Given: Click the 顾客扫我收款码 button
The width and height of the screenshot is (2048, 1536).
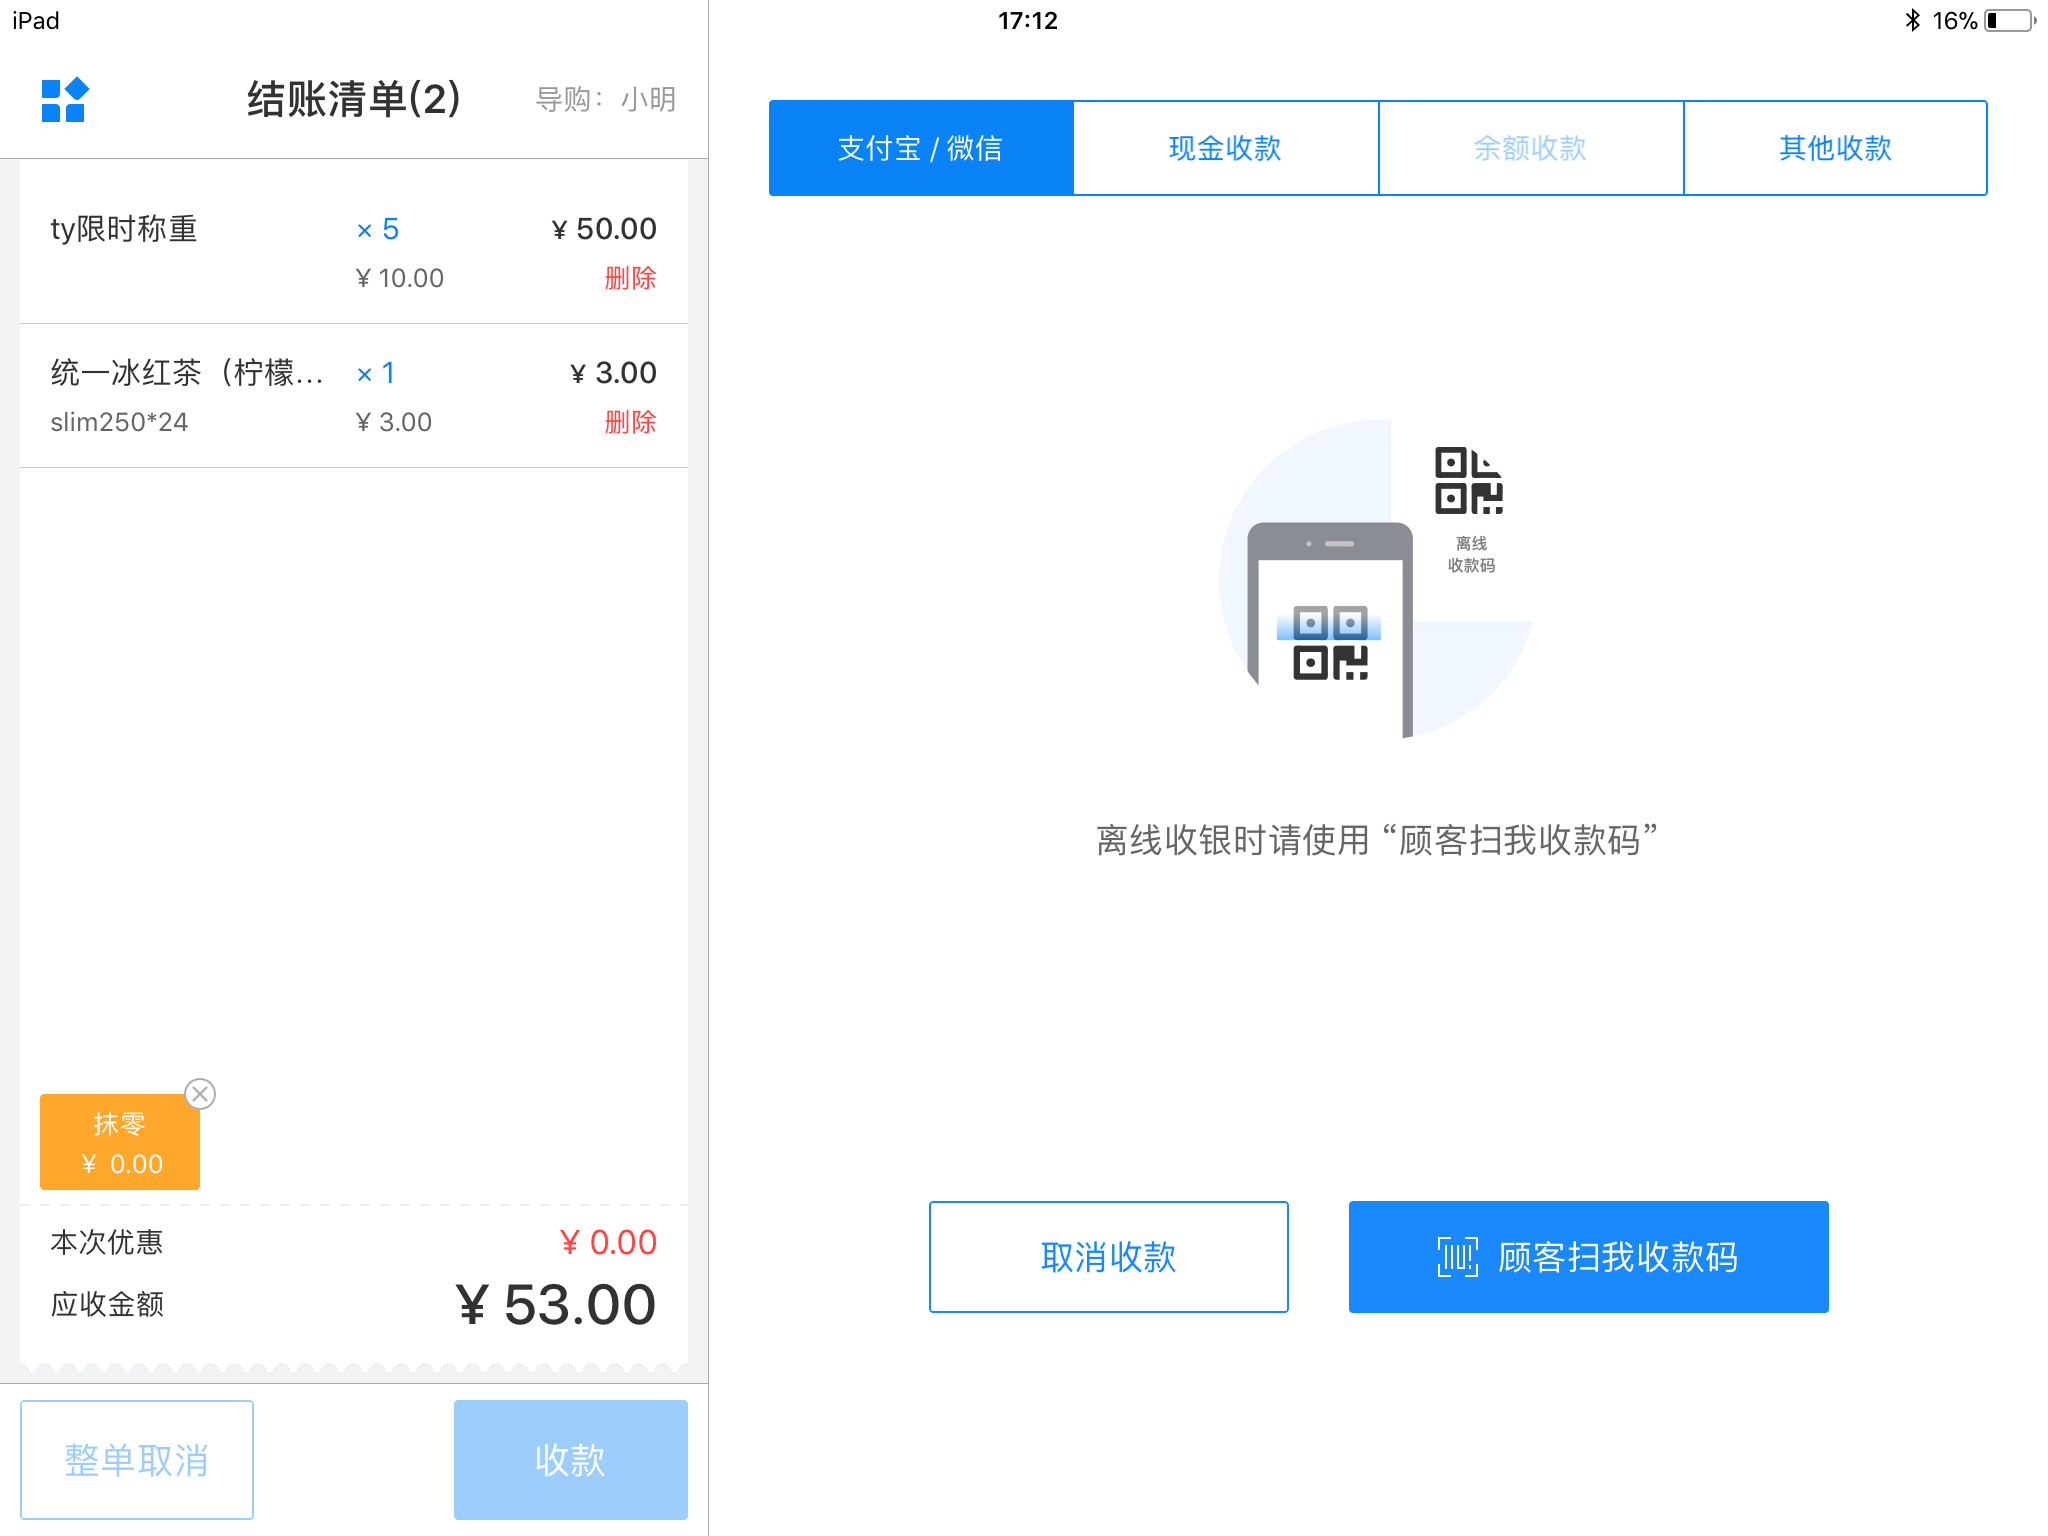Looking at the screenshot, I should [x=1589, y=1257].
